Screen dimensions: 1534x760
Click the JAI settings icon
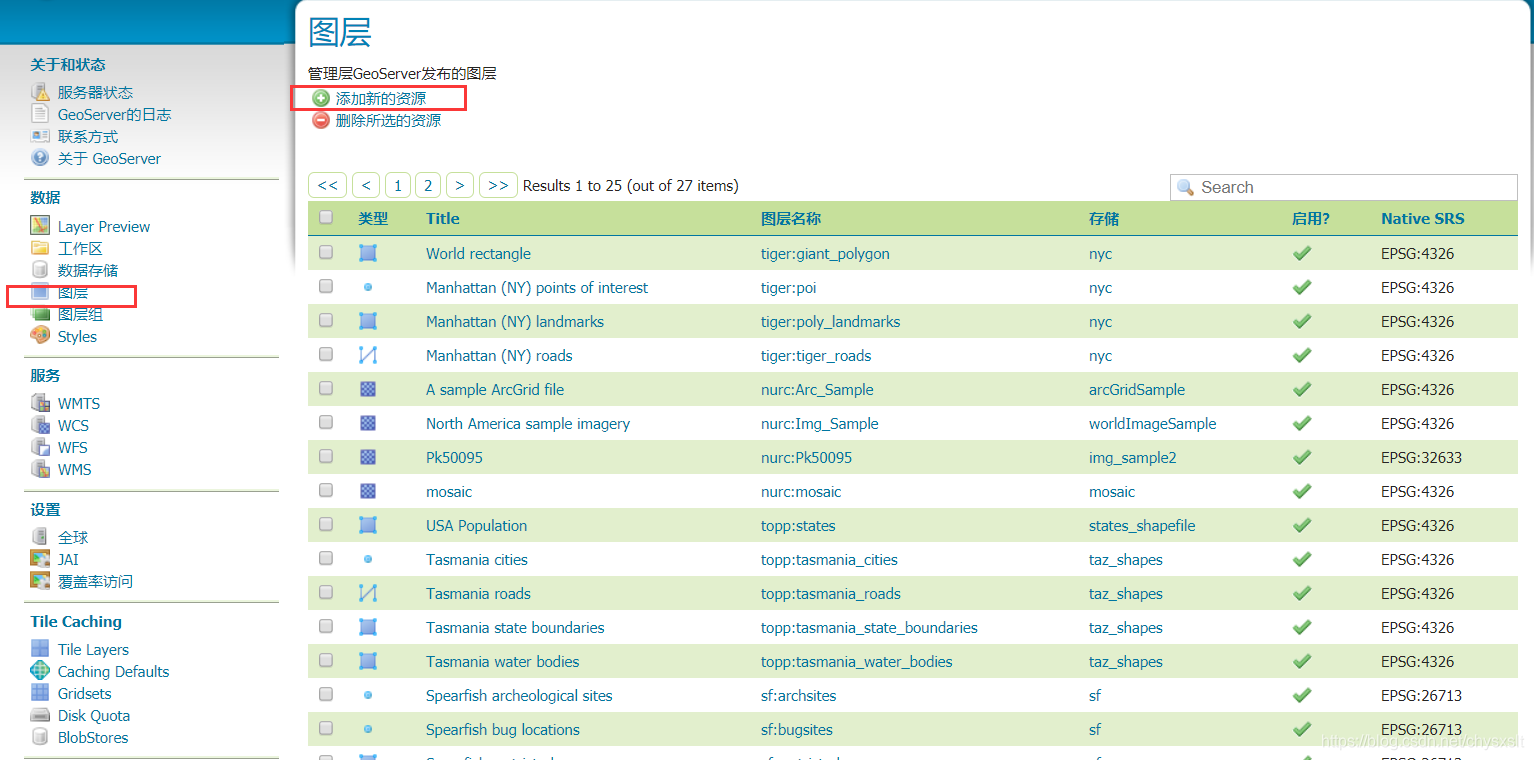point(40,559)
